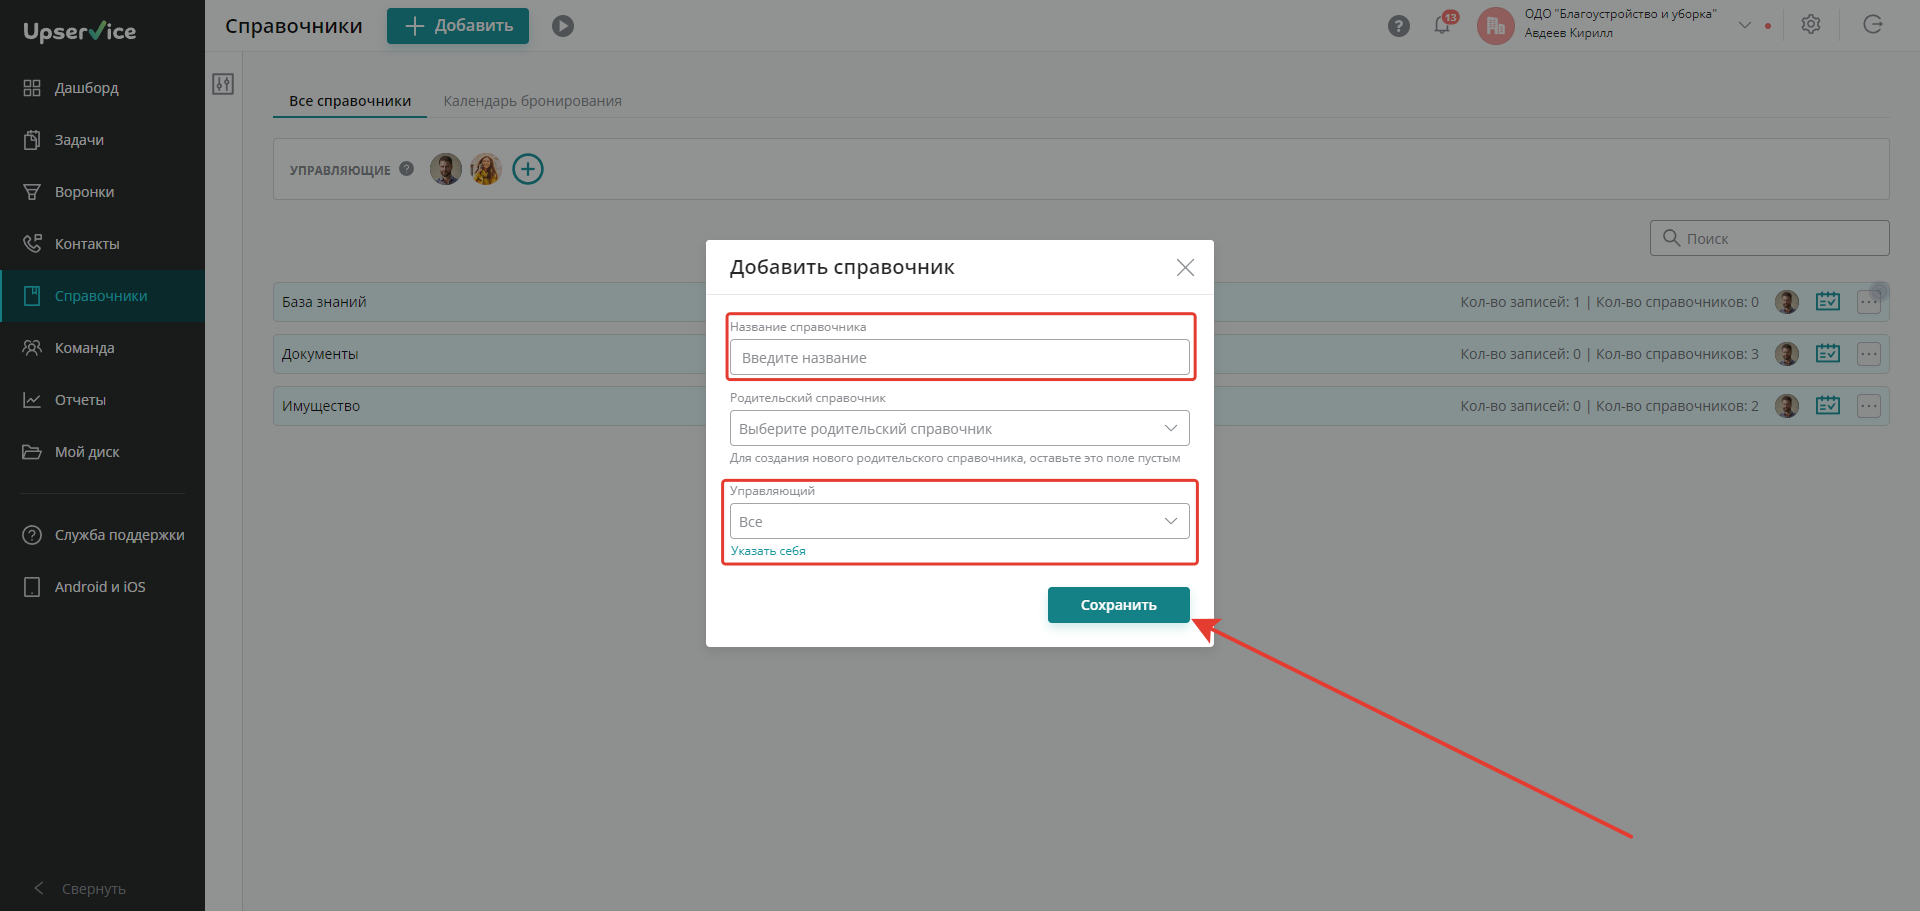Click the Введите название input field

(960, 358)
